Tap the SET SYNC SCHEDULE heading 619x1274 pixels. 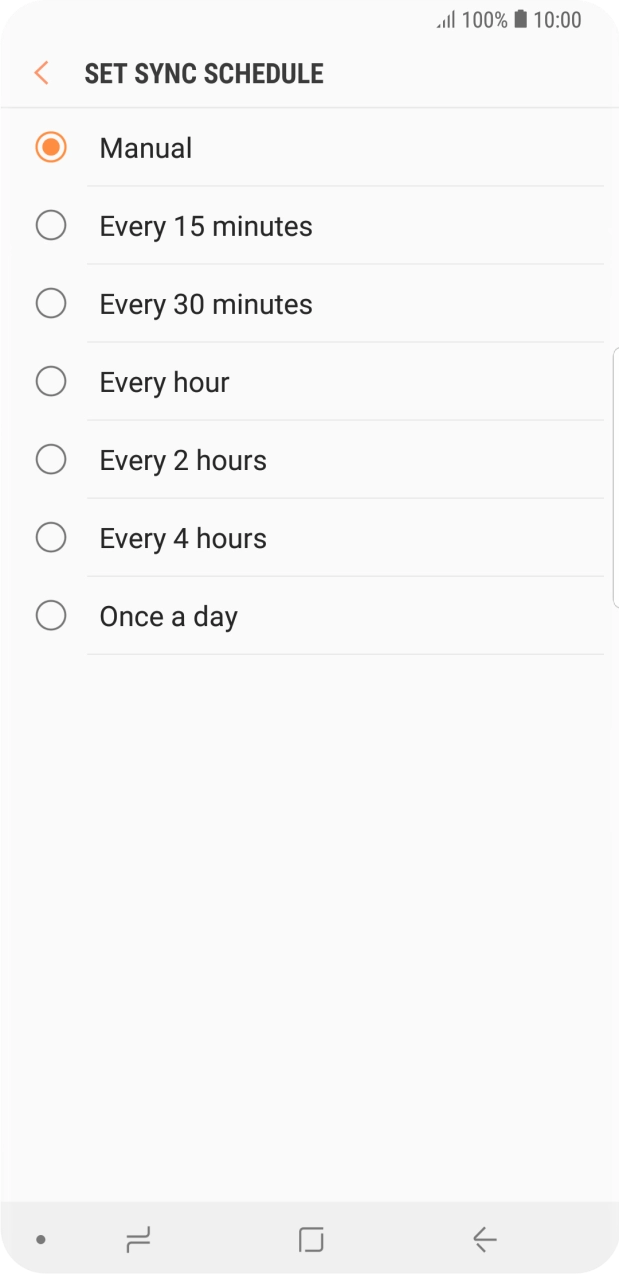[x=204, y=72]
